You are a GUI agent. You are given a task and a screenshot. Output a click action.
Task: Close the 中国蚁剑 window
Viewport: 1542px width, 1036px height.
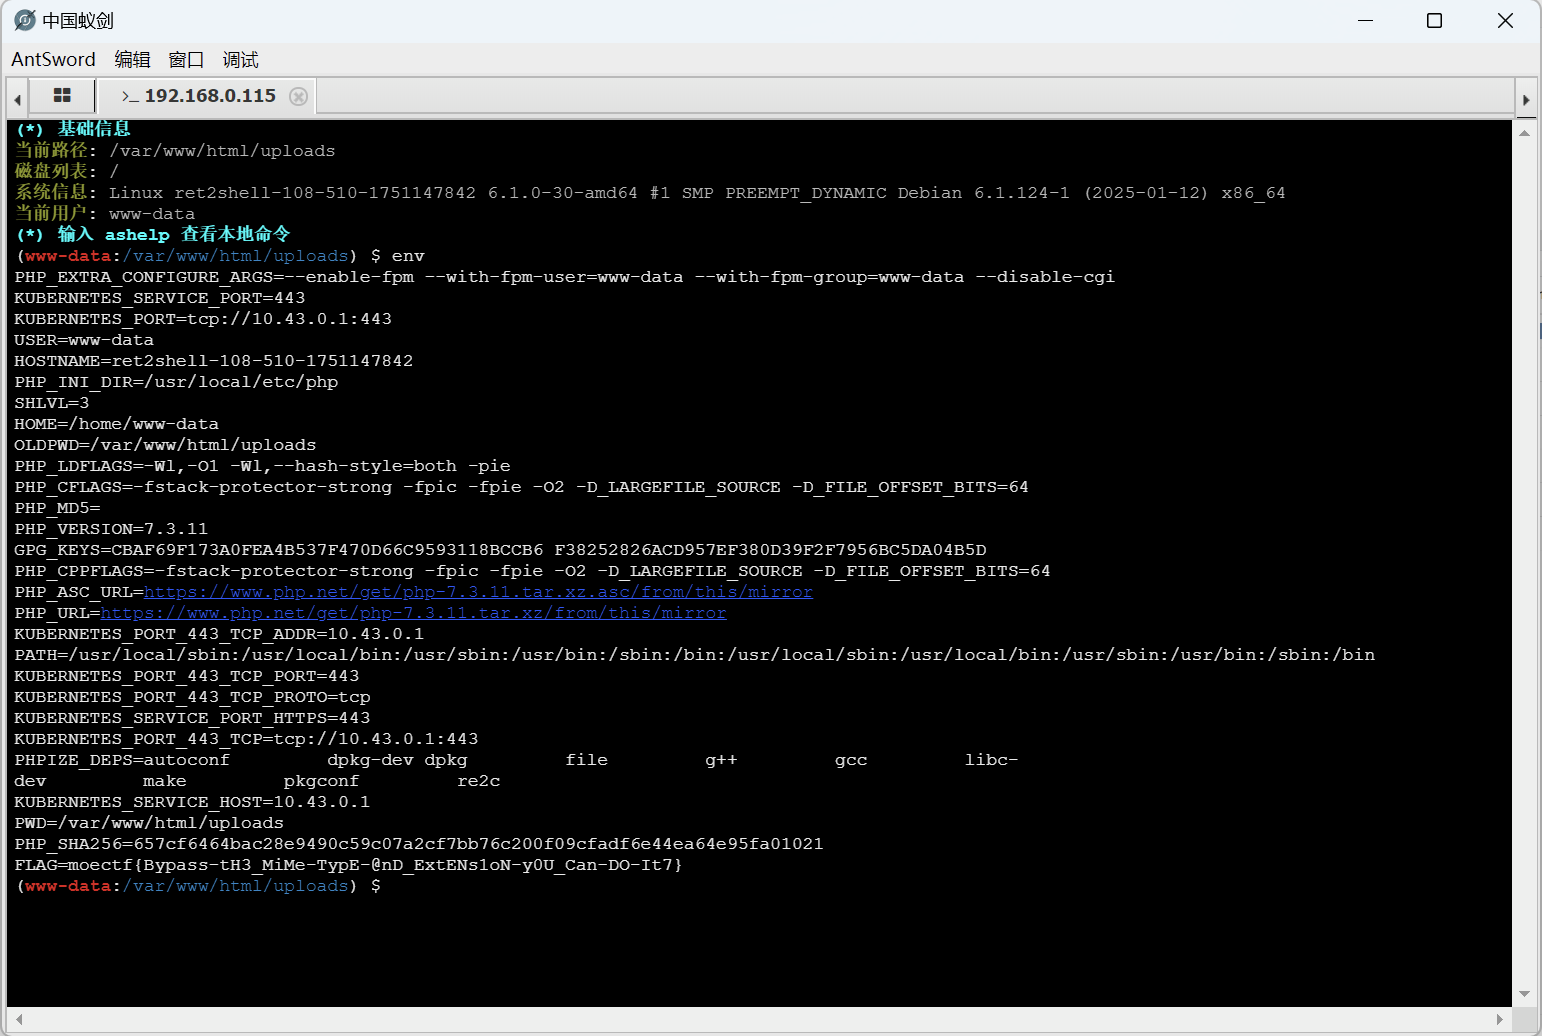[x=1505, y=20]
